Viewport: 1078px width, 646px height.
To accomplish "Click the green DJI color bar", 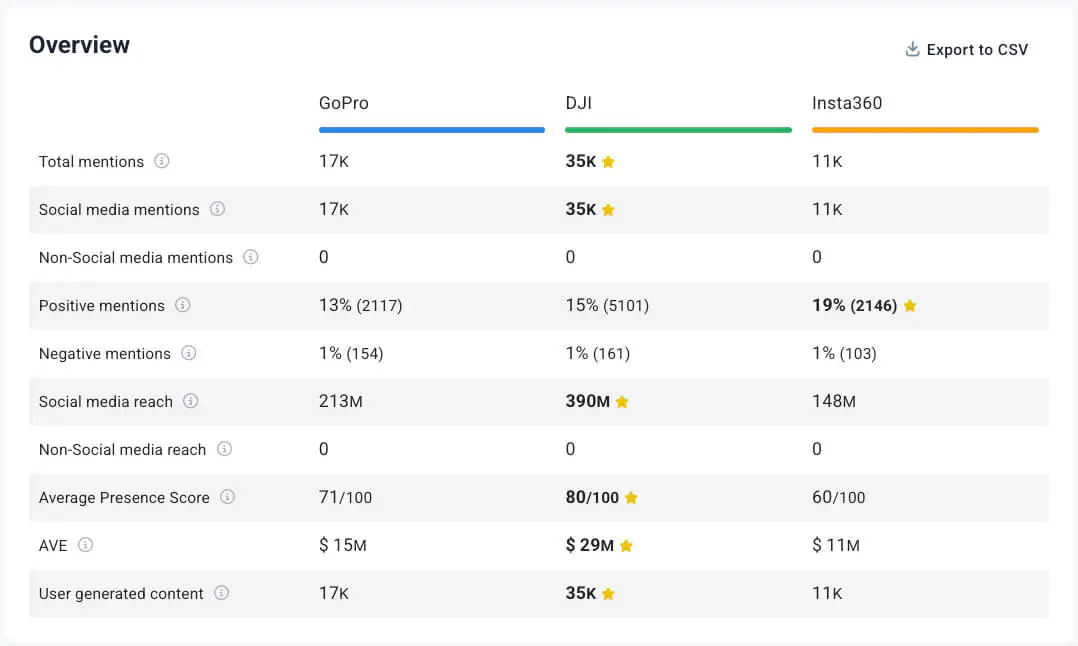I will 679,130.
